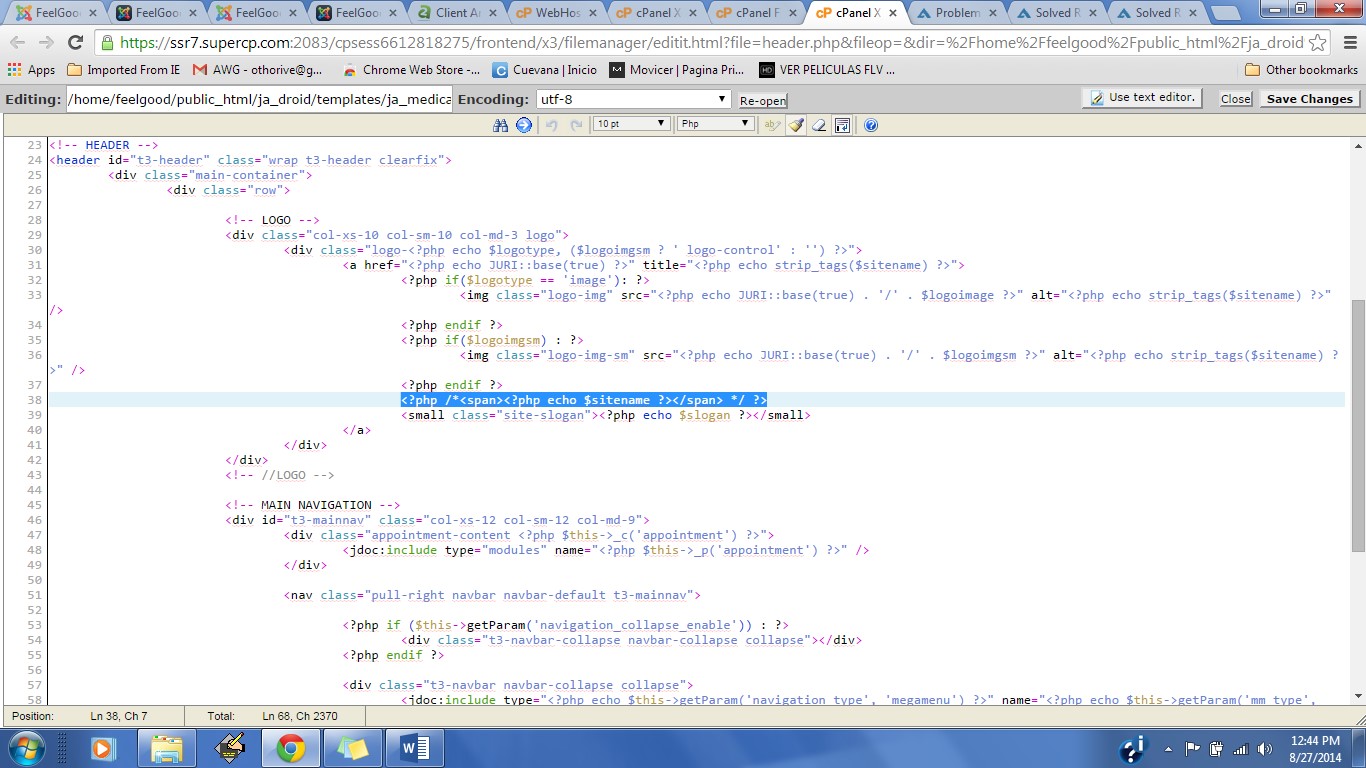Click the spell-check 'ab' toolbar icon

[x=771, y=125]
